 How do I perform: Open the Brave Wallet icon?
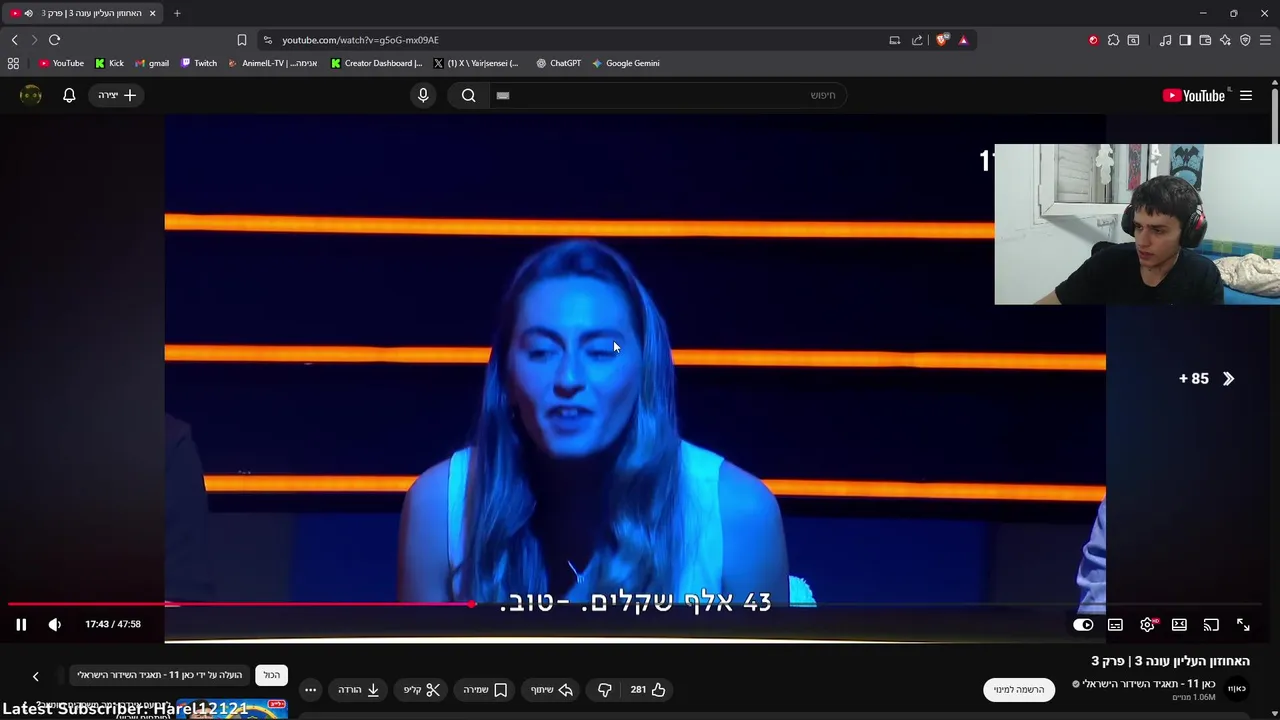pos(1205,40)
